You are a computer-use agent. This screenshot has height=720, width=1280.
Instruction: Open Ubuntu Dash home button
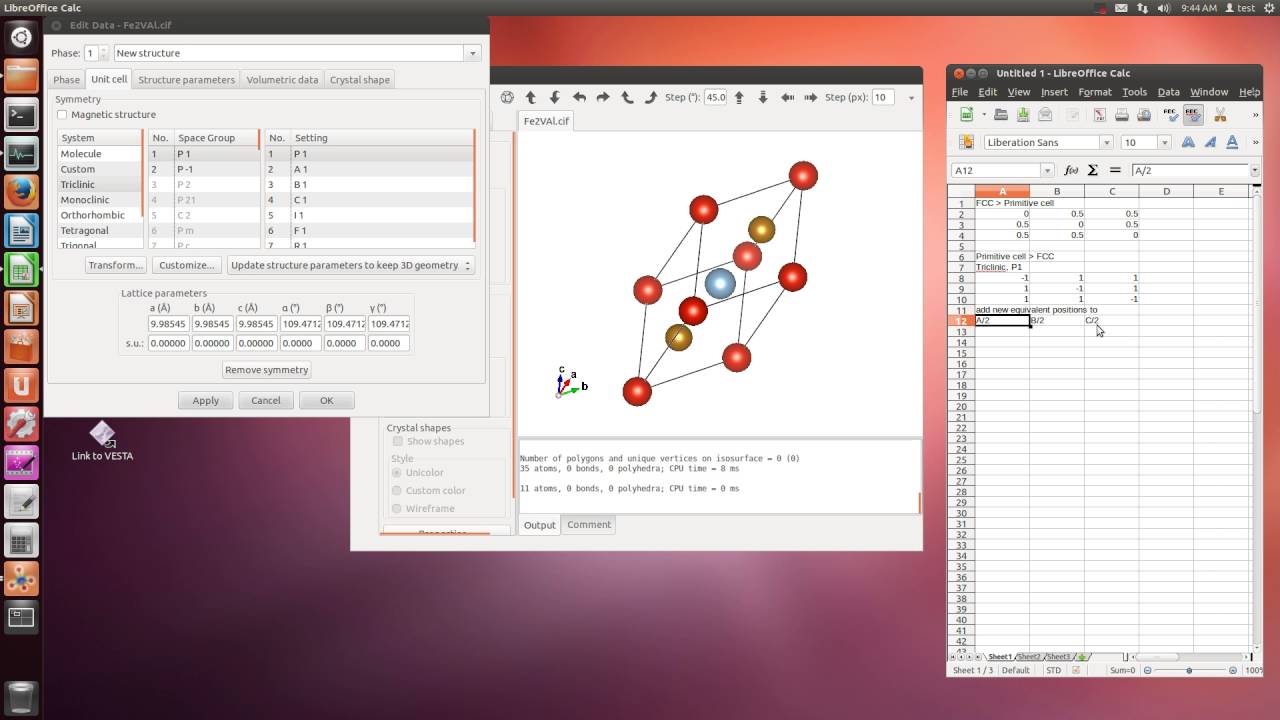(21, 38)
